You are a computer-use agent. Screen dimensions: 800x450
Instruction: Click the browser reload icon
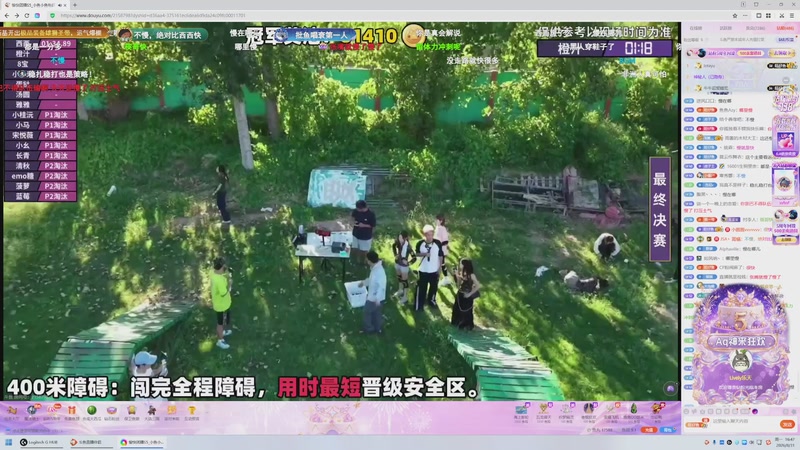27,15
